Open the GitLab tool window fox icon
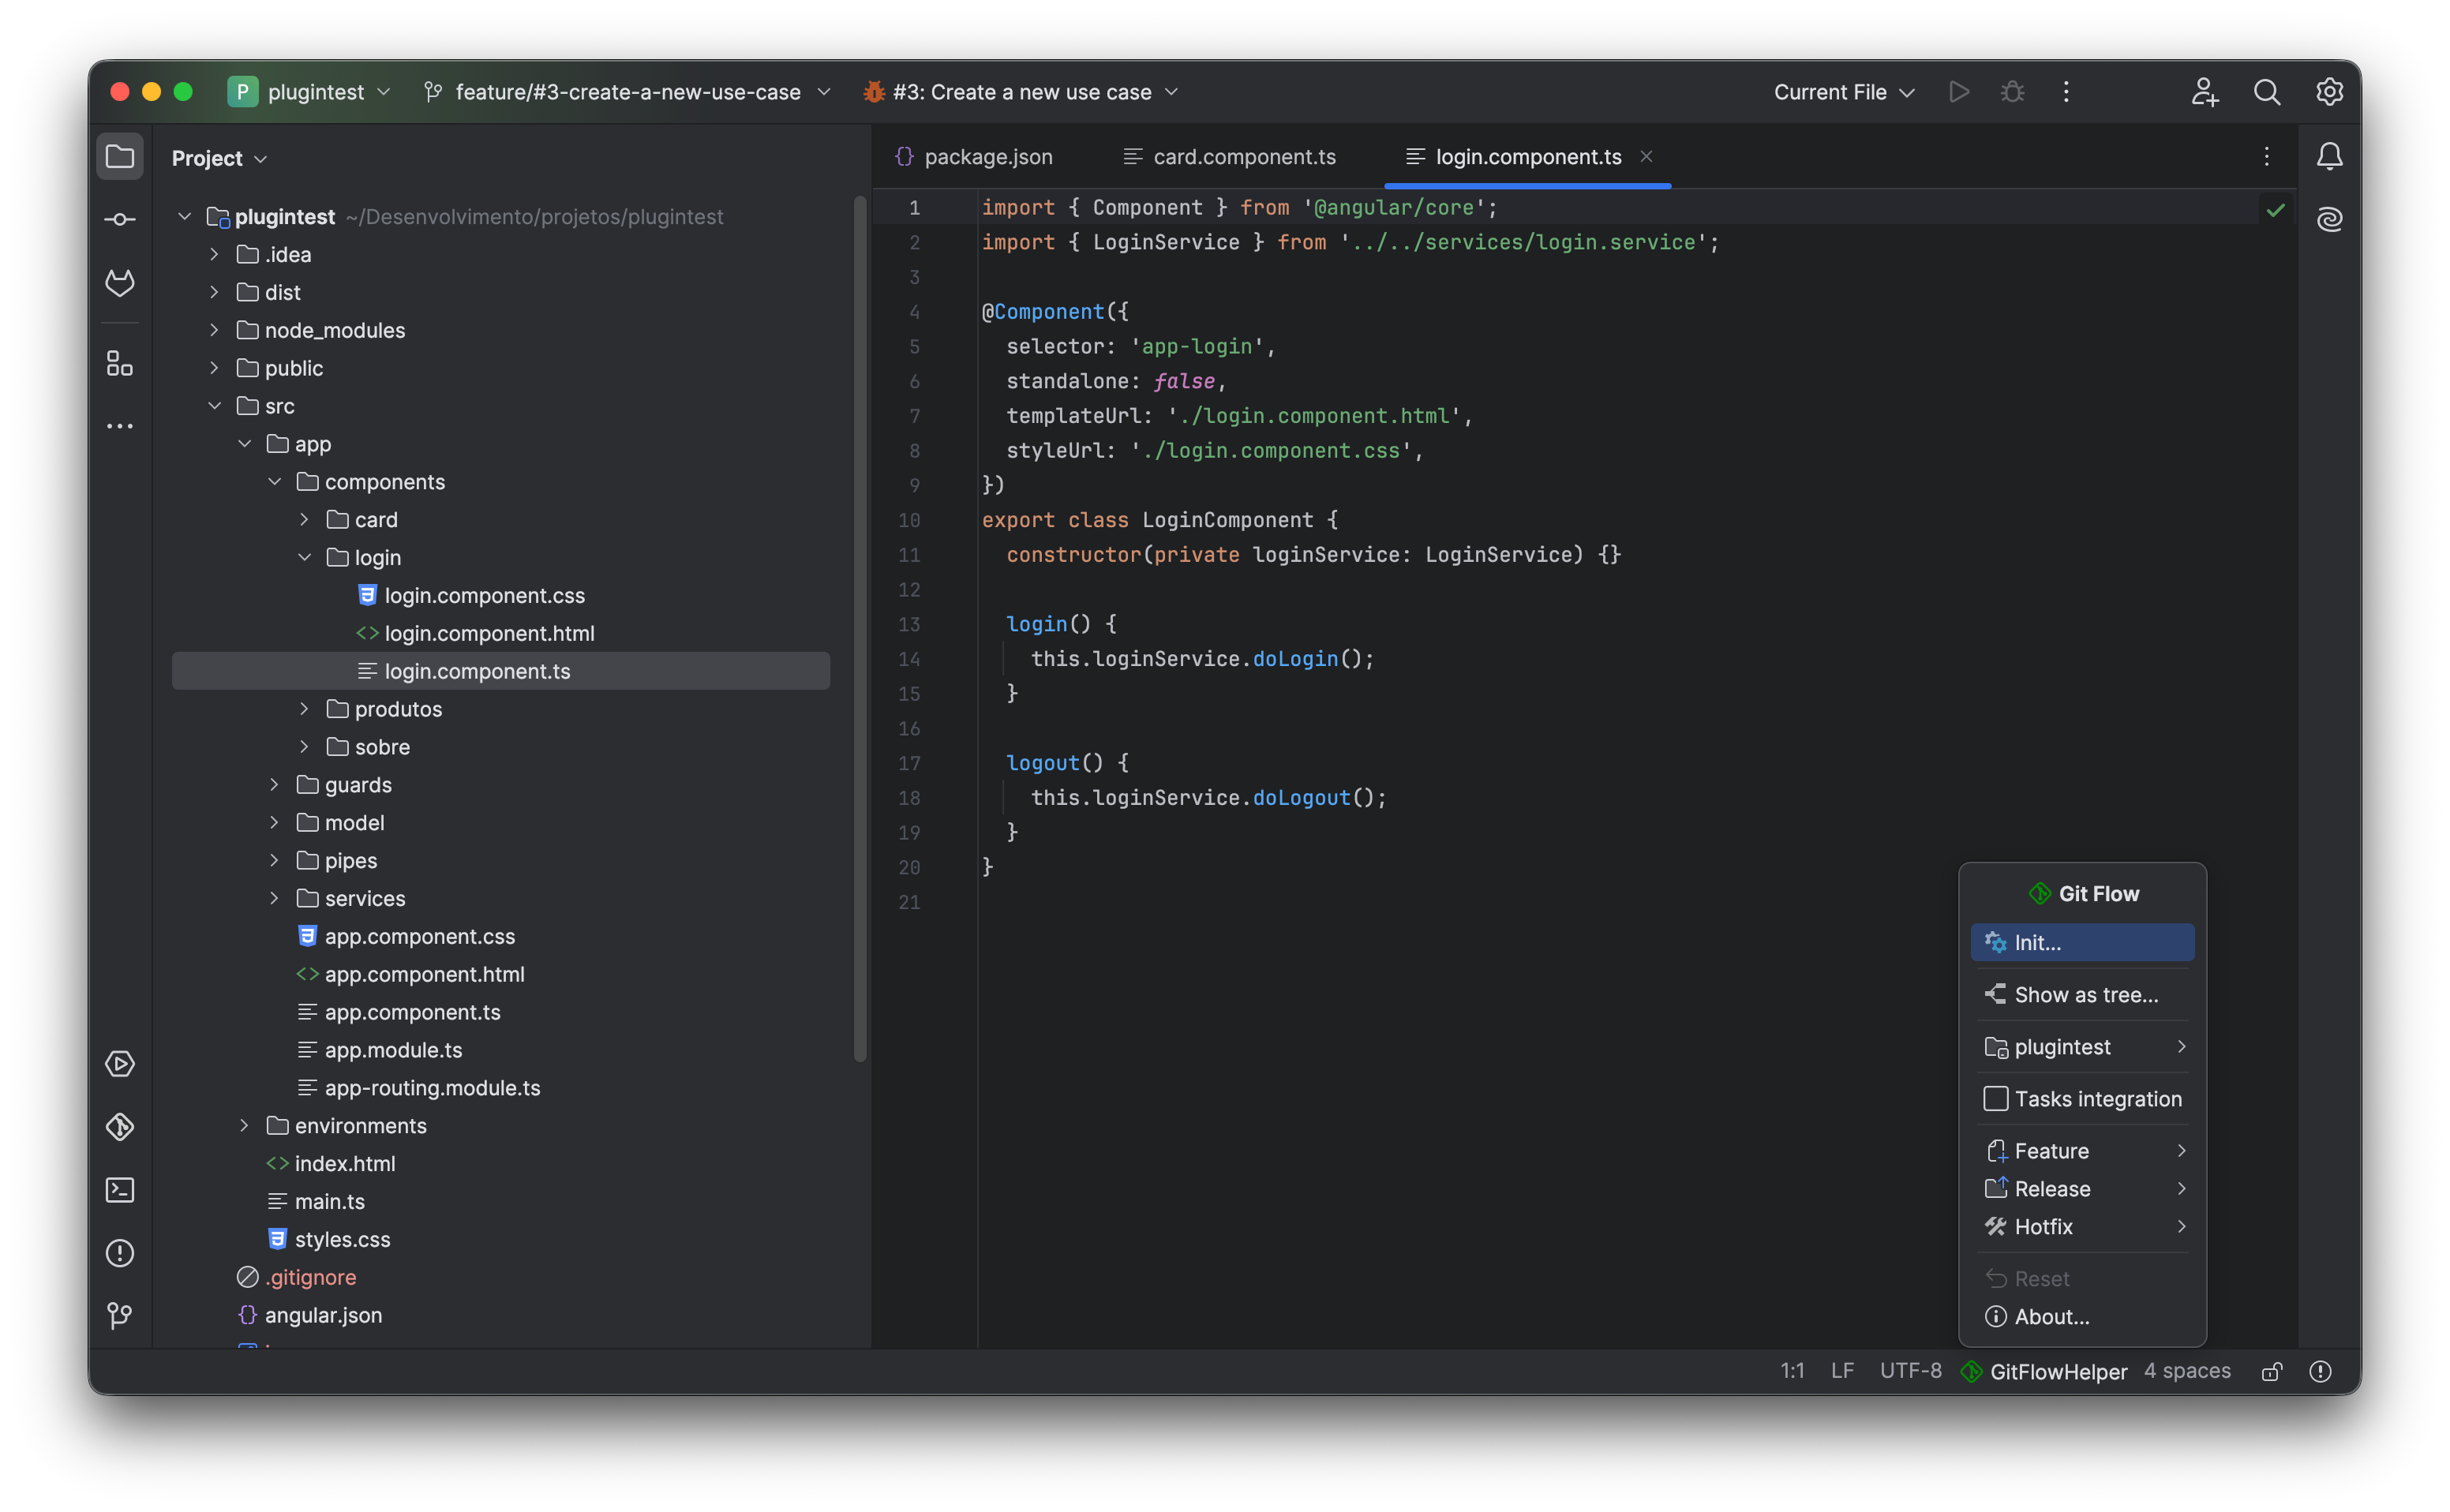Screen dimensions: 2450x1512 tap(120, 283)
